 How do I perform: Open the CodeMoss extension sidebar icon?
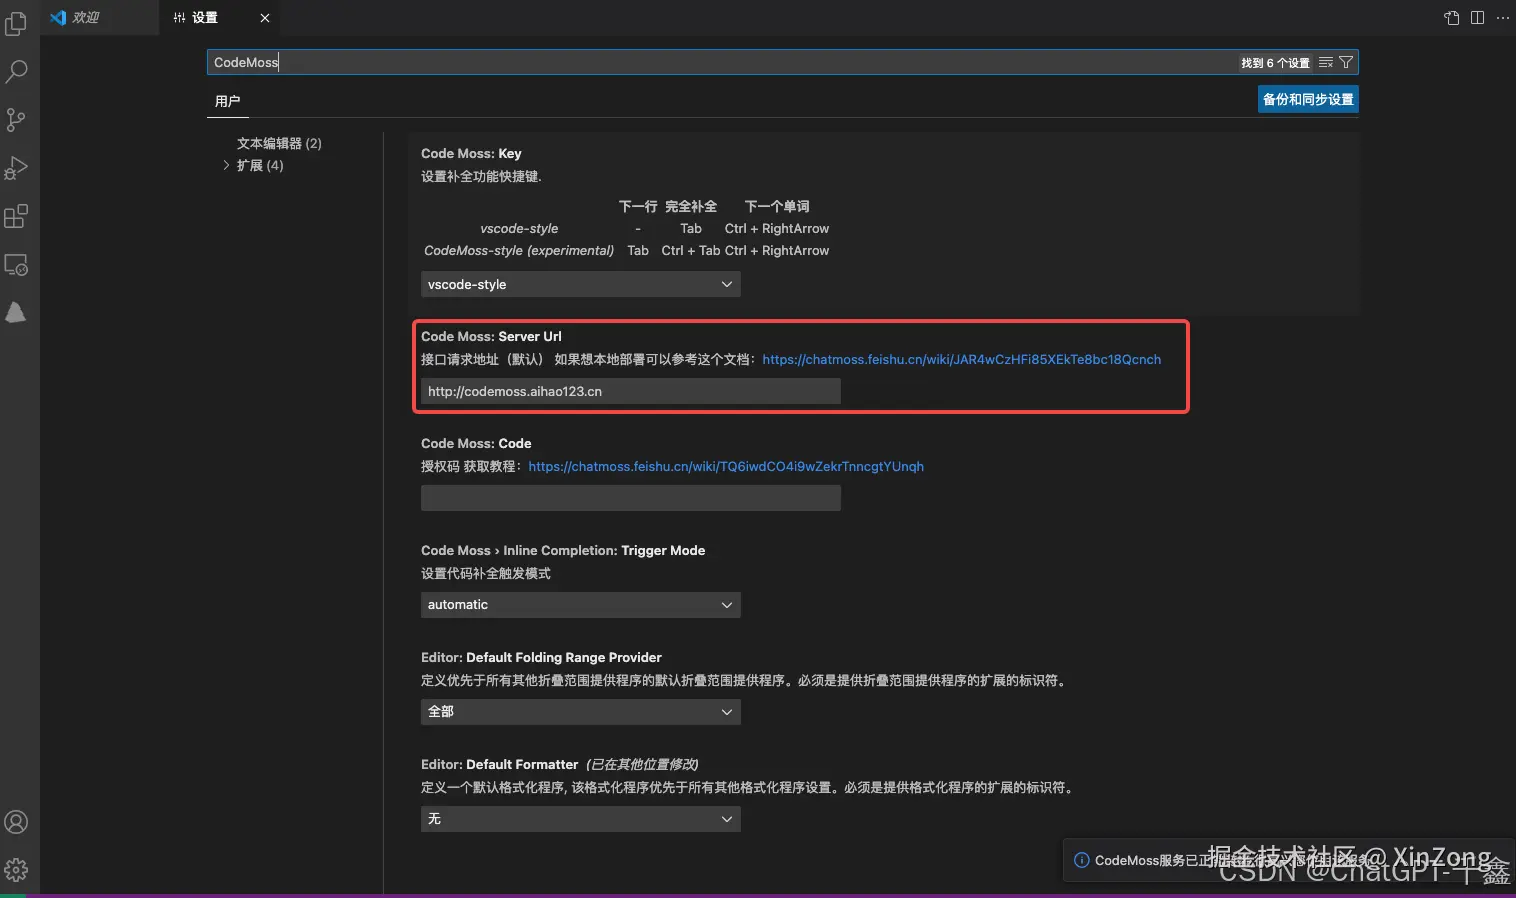[x=16, y=313]
